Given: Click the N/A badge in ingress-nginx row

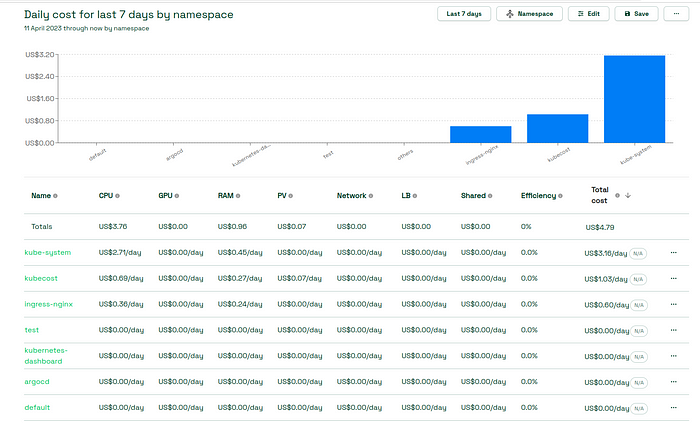Looking at the screenshot, I should click(x=639, y=306).
